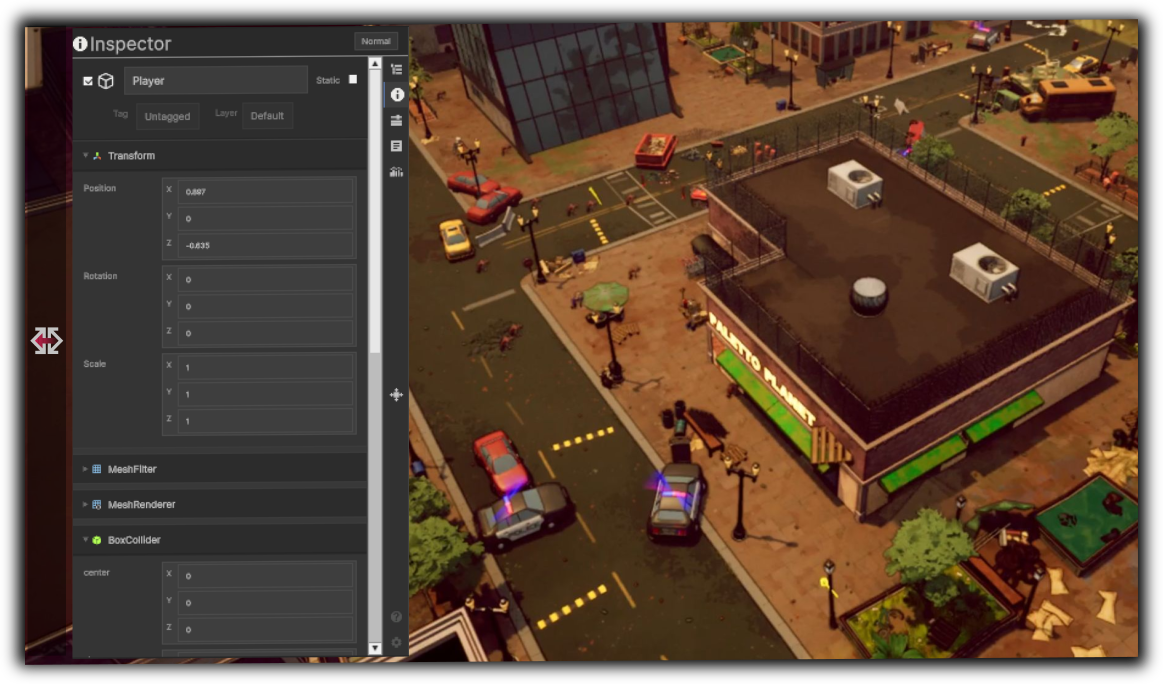1163x684 pixels.
Task: Open the Default layer dropdown
Action: pos(267,116)
